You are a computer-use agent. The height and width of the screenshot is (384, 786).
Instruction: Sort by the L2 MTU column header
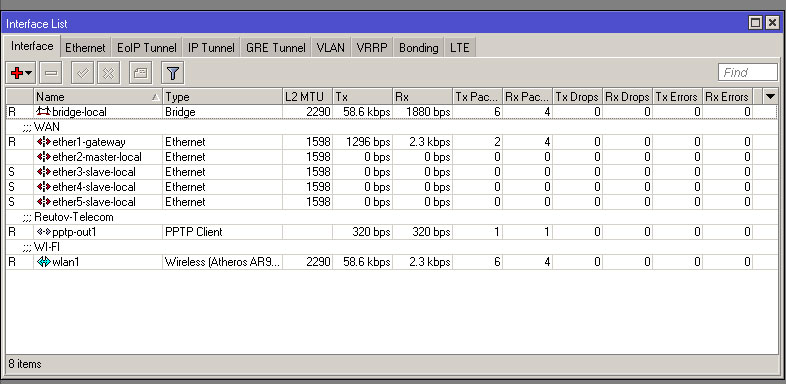(x=308, y=96)
